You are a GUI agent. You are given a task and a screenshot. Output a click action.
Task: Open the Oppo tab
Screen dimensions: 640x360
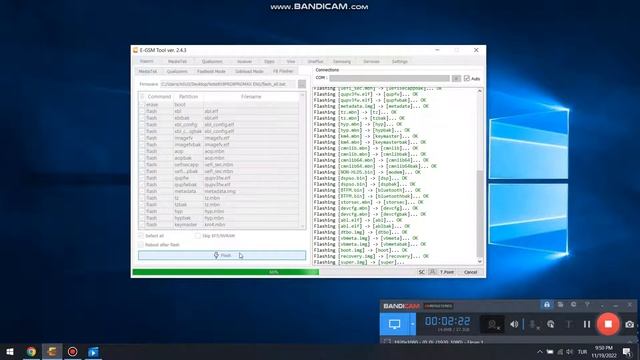click(x=269, y=62)
